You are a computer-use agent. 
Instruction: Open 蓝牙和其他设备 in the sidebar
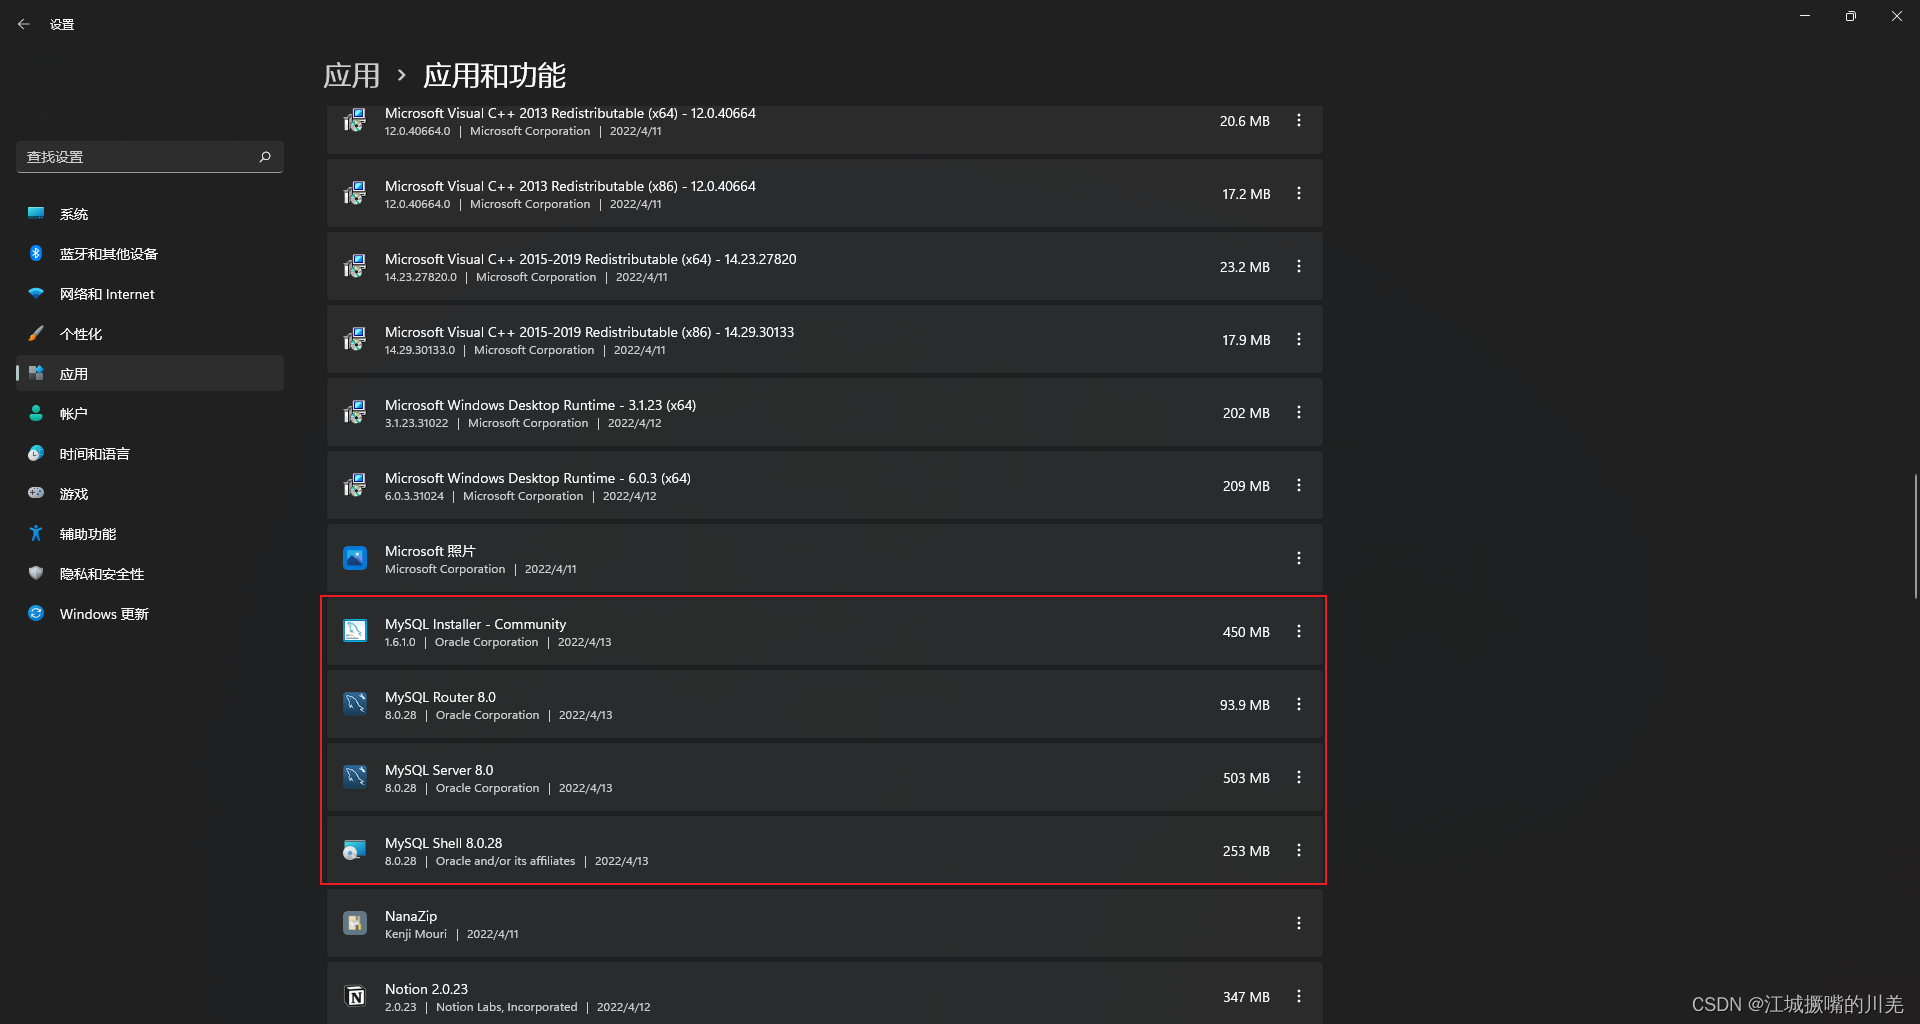(150, 254)
